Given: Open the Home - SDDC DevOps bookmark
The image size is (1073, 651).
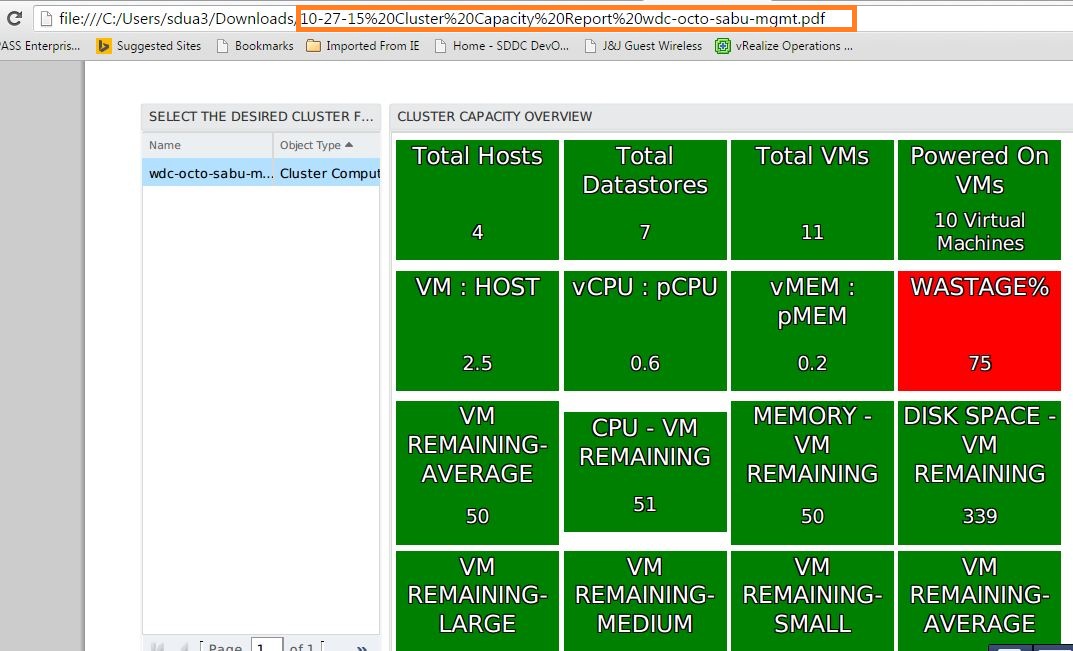Looking at the screenshot, I should coord(501,46).
